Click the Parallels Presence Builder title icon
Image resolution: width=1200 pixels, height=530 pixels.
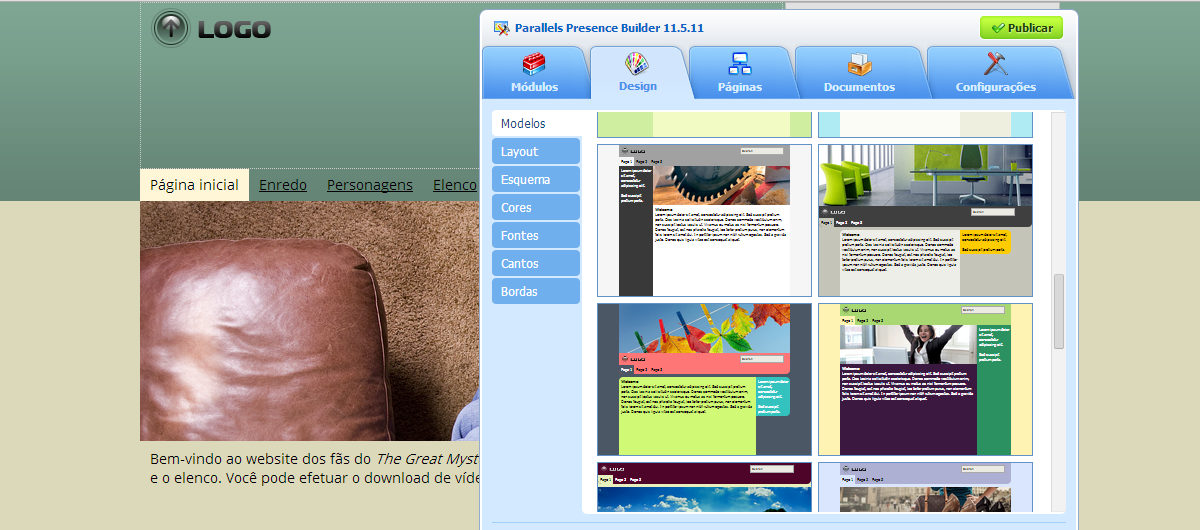pos(502,28)
